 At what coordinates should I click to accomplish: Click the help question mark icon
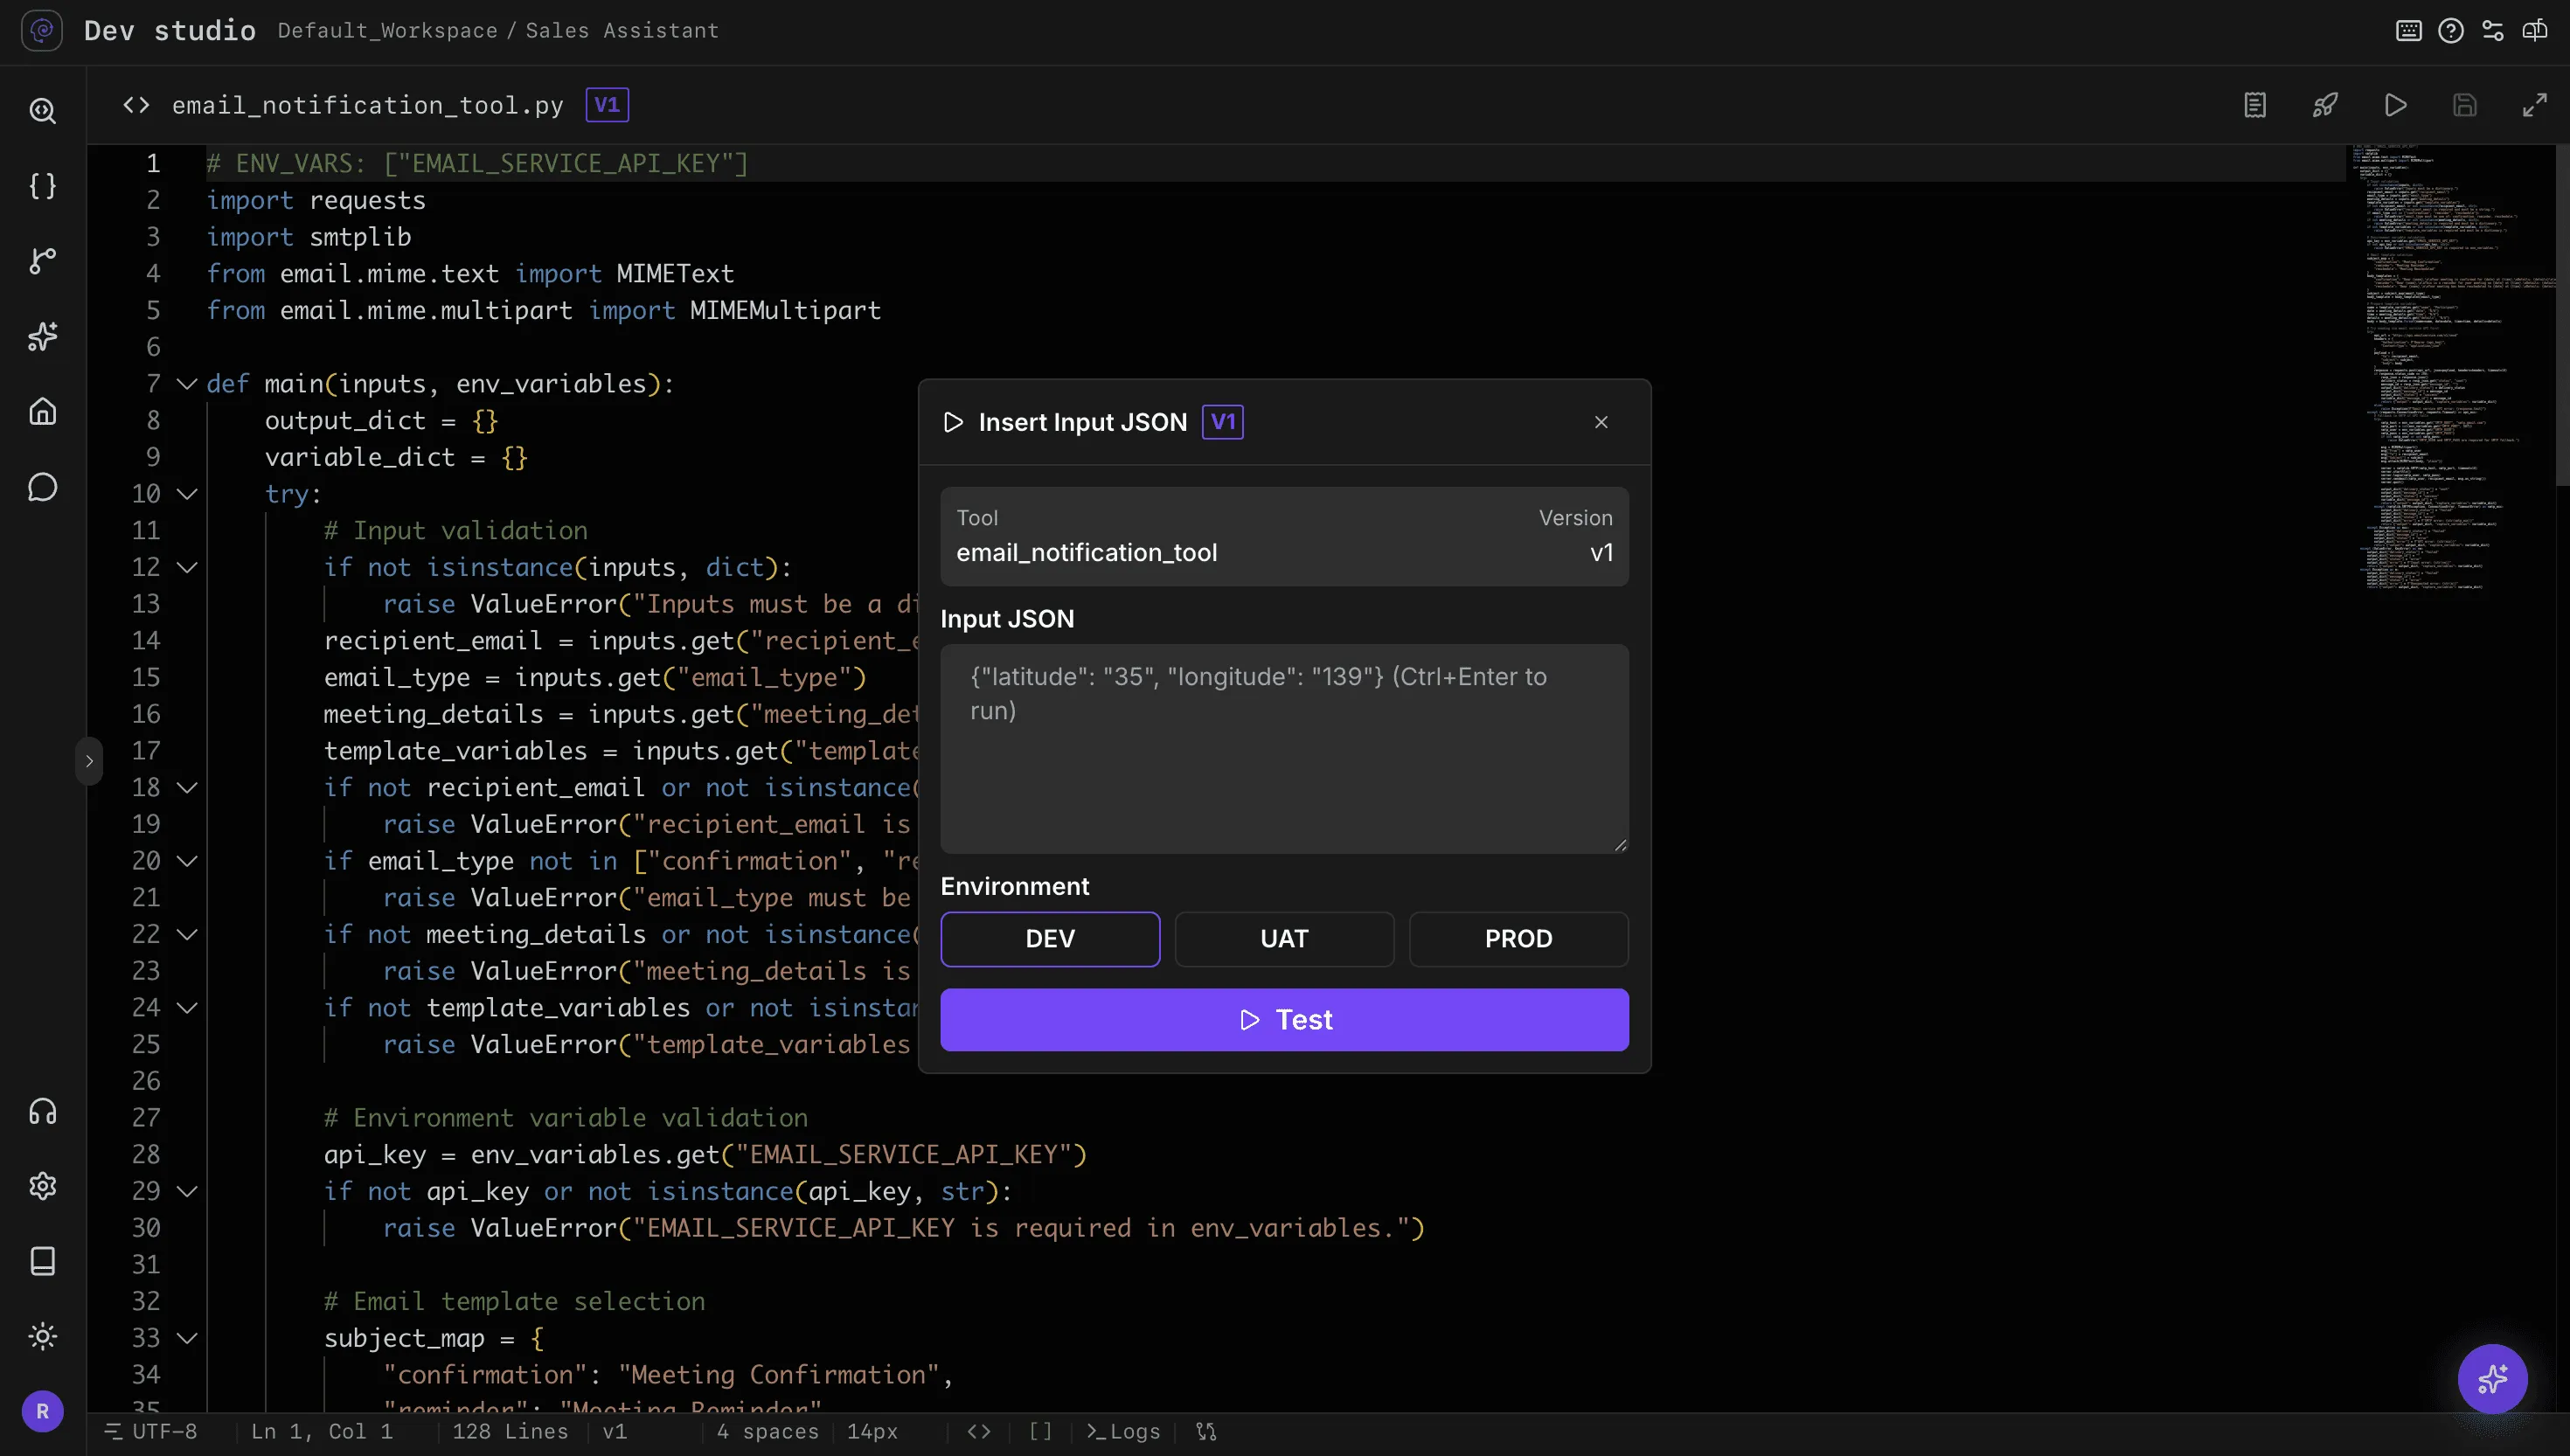pos(2451,31)
